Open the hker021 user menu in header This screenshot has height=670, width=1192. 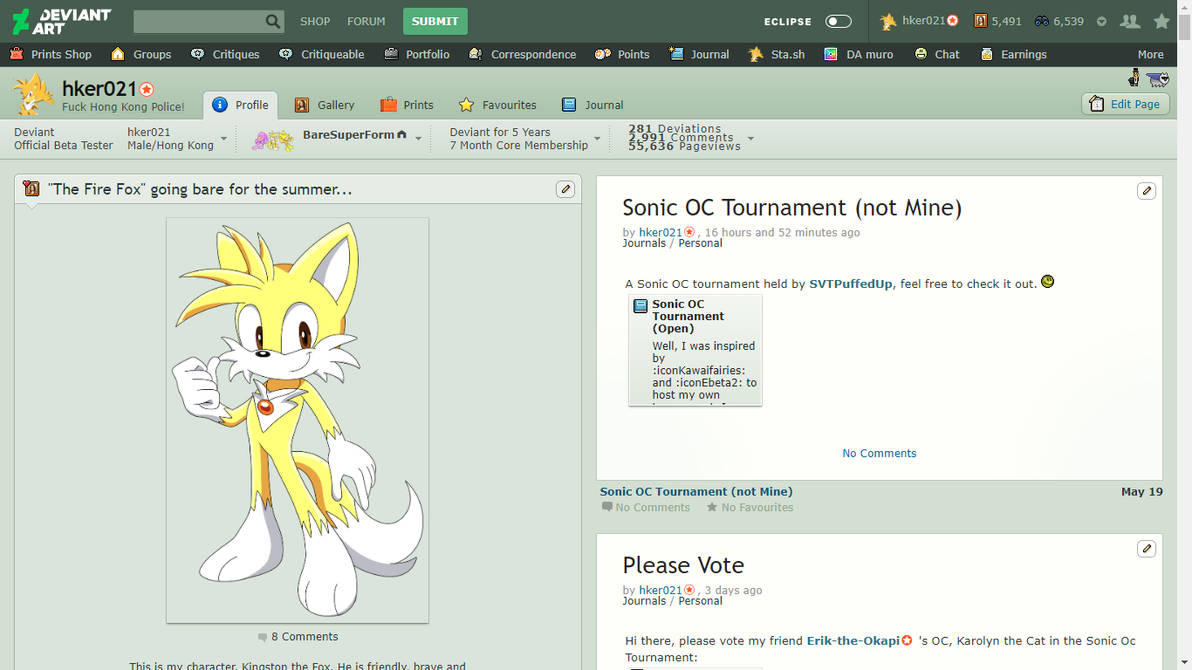pos(919,21)
